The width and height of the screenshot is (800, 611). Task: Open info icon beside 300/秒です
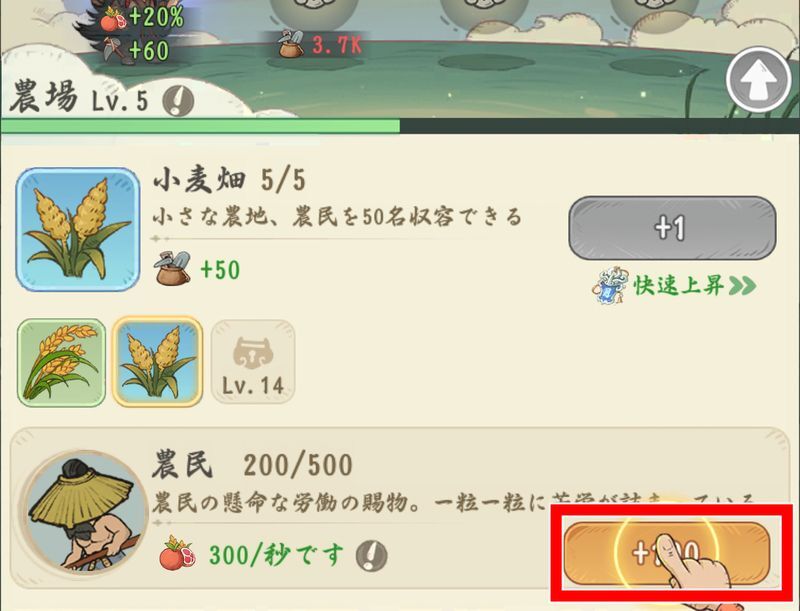371,555
